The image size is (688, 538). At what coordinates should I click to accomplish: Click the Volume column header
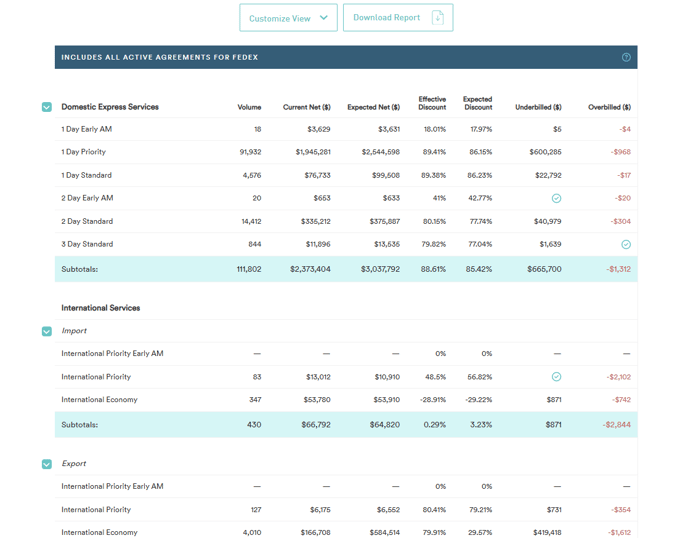pyautogui.click(x=249, y=107)
